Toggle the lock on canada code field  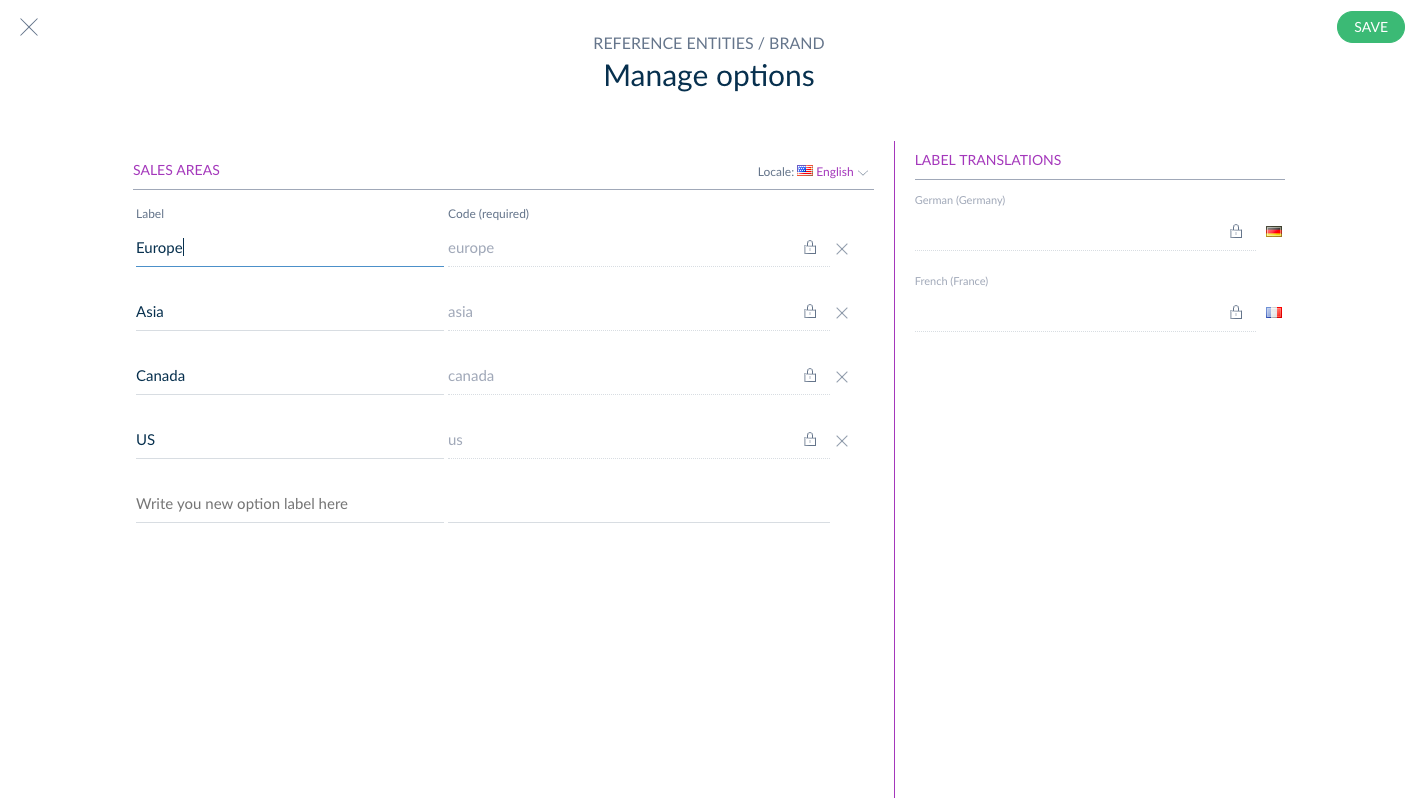[810, 375]
